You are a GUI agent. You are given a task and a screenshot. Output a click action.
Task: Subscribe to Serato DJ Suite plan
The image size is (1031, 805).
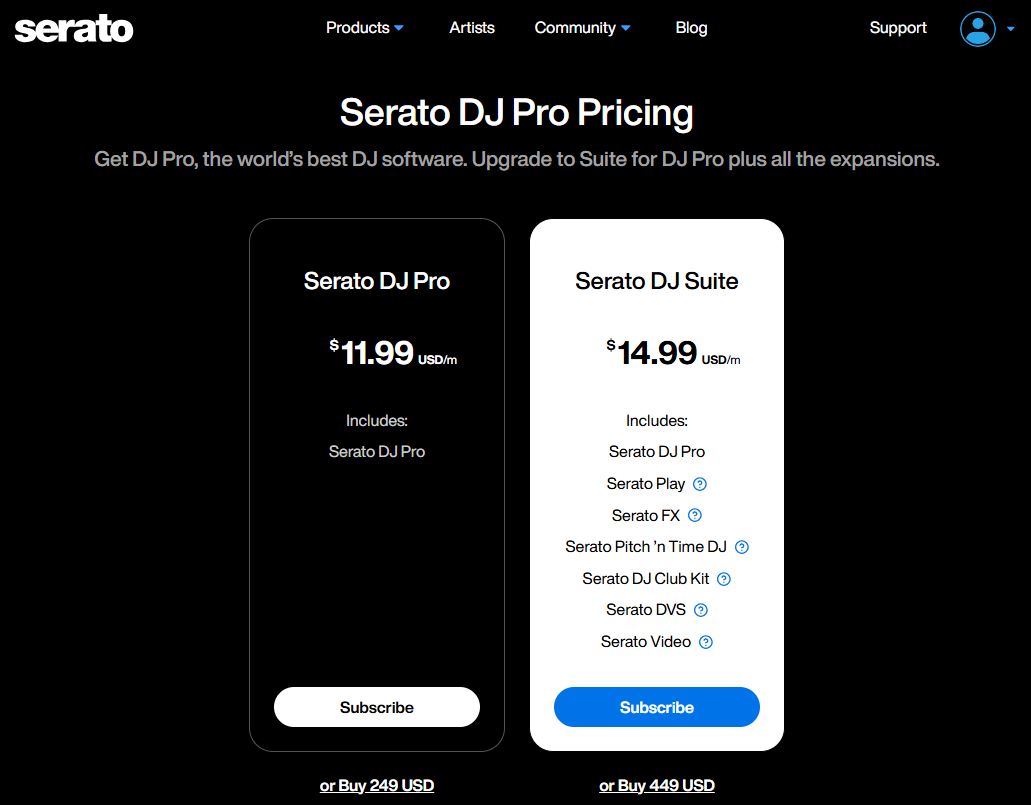(656, 707)
